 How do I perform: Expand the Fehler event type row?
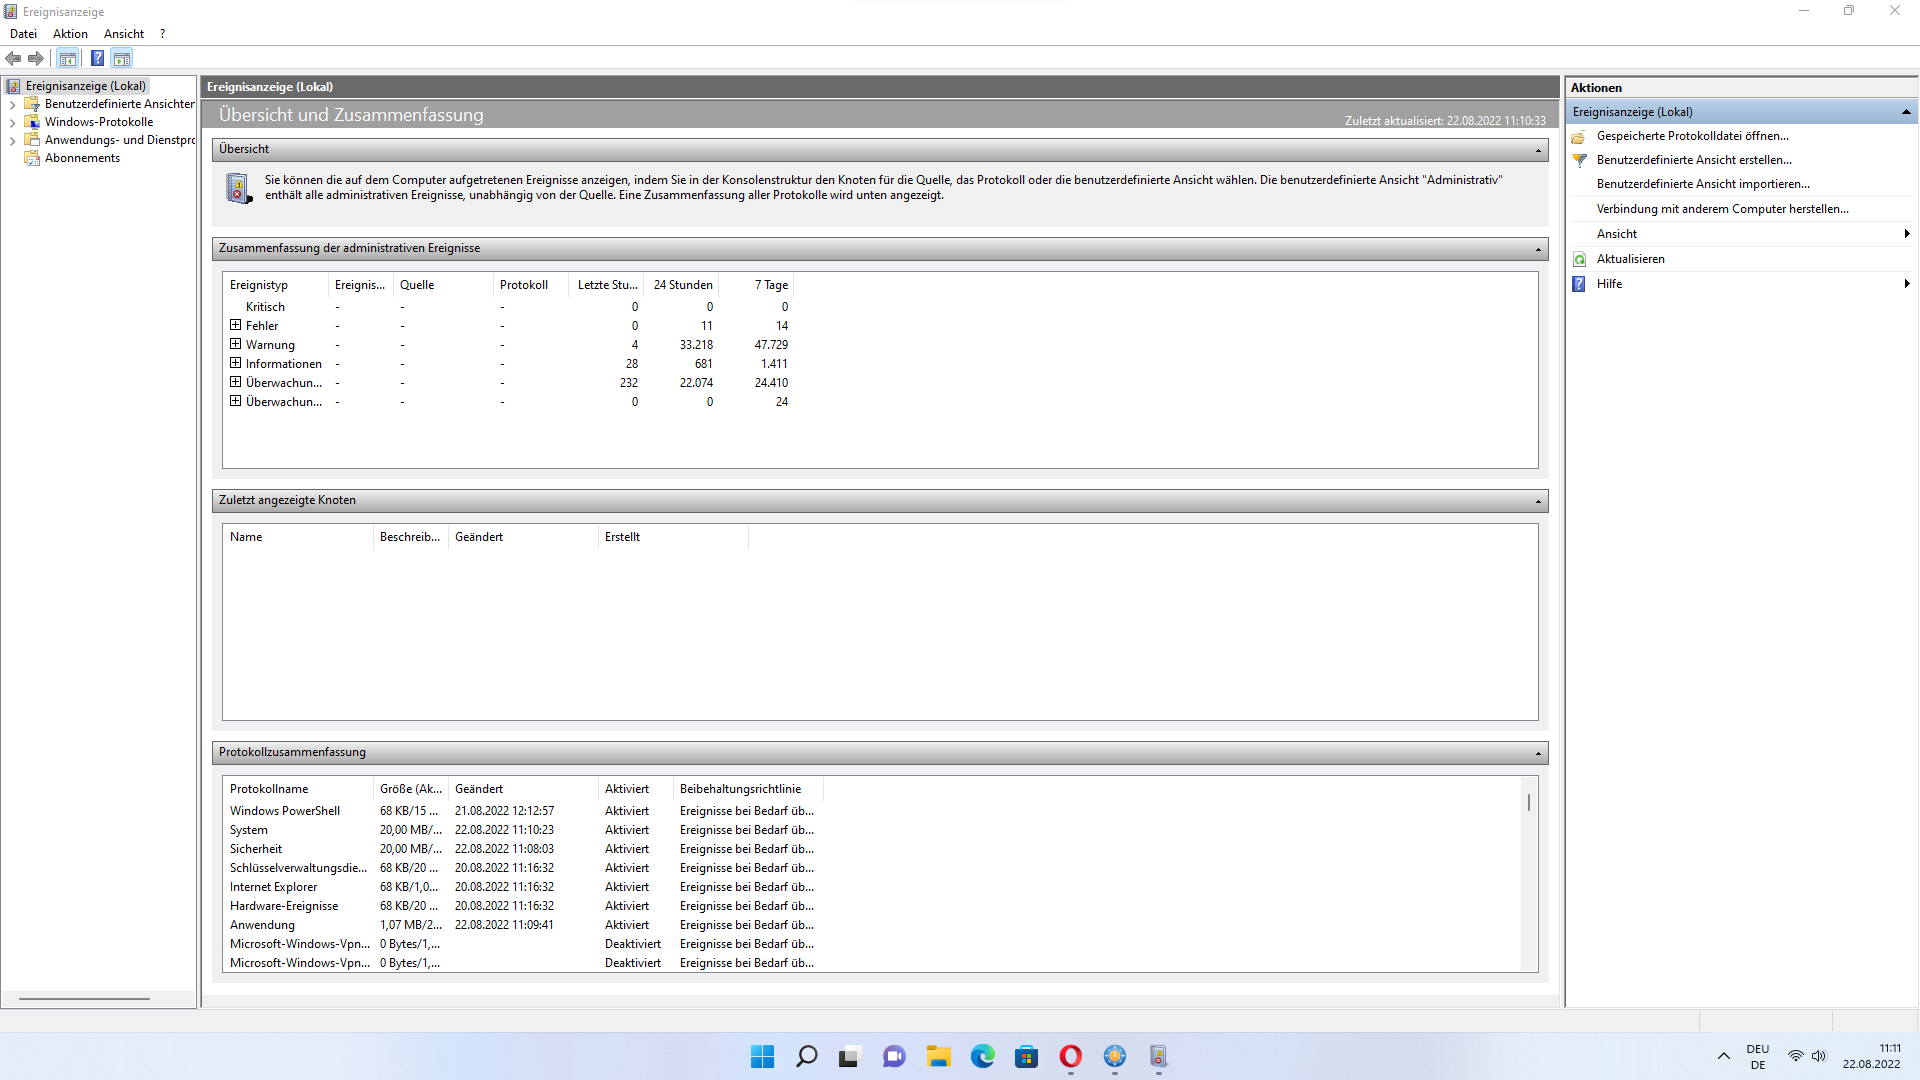coord(236,325)
